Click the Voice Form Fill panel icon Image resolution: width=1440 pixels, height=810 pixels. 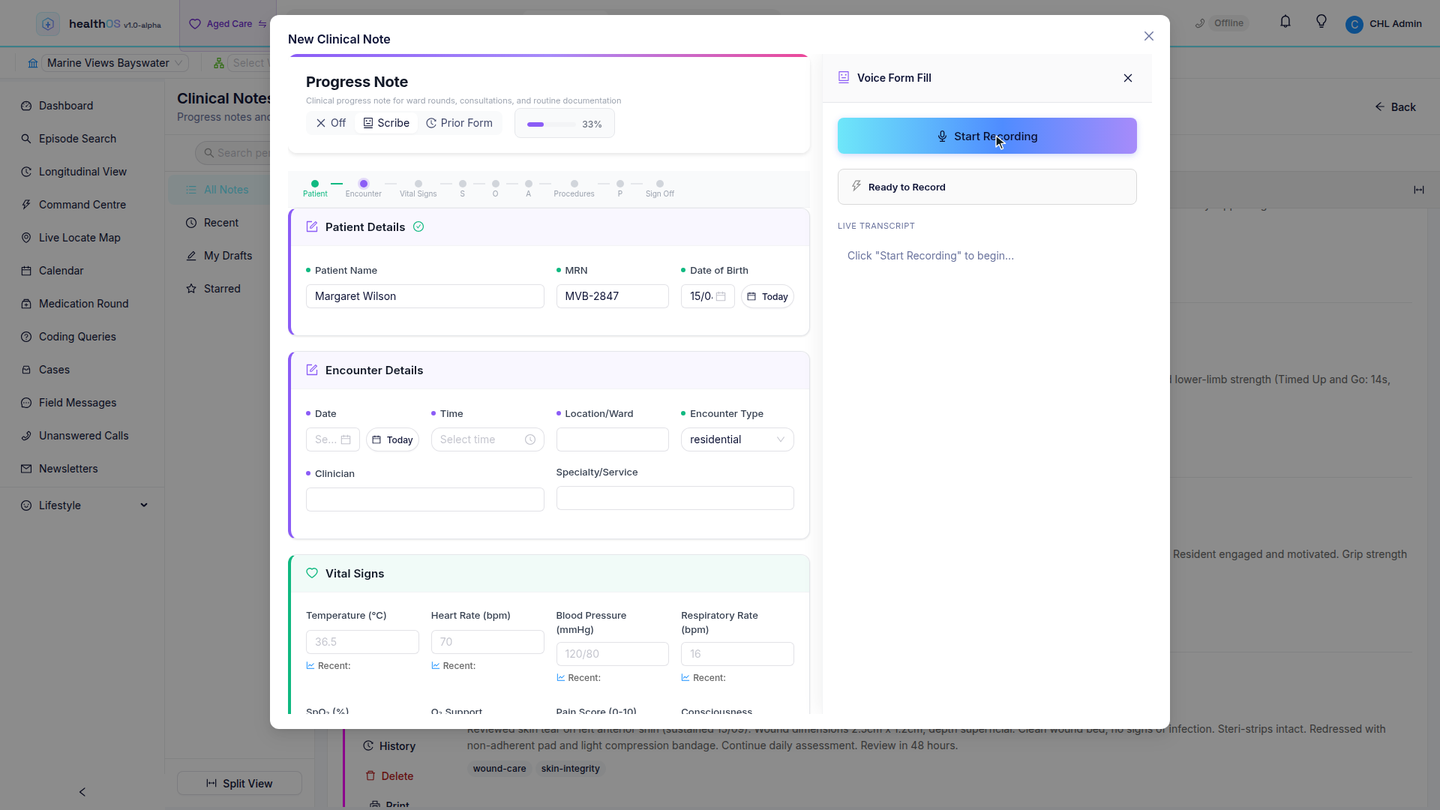pyautogui.click(x=844, y=77)
